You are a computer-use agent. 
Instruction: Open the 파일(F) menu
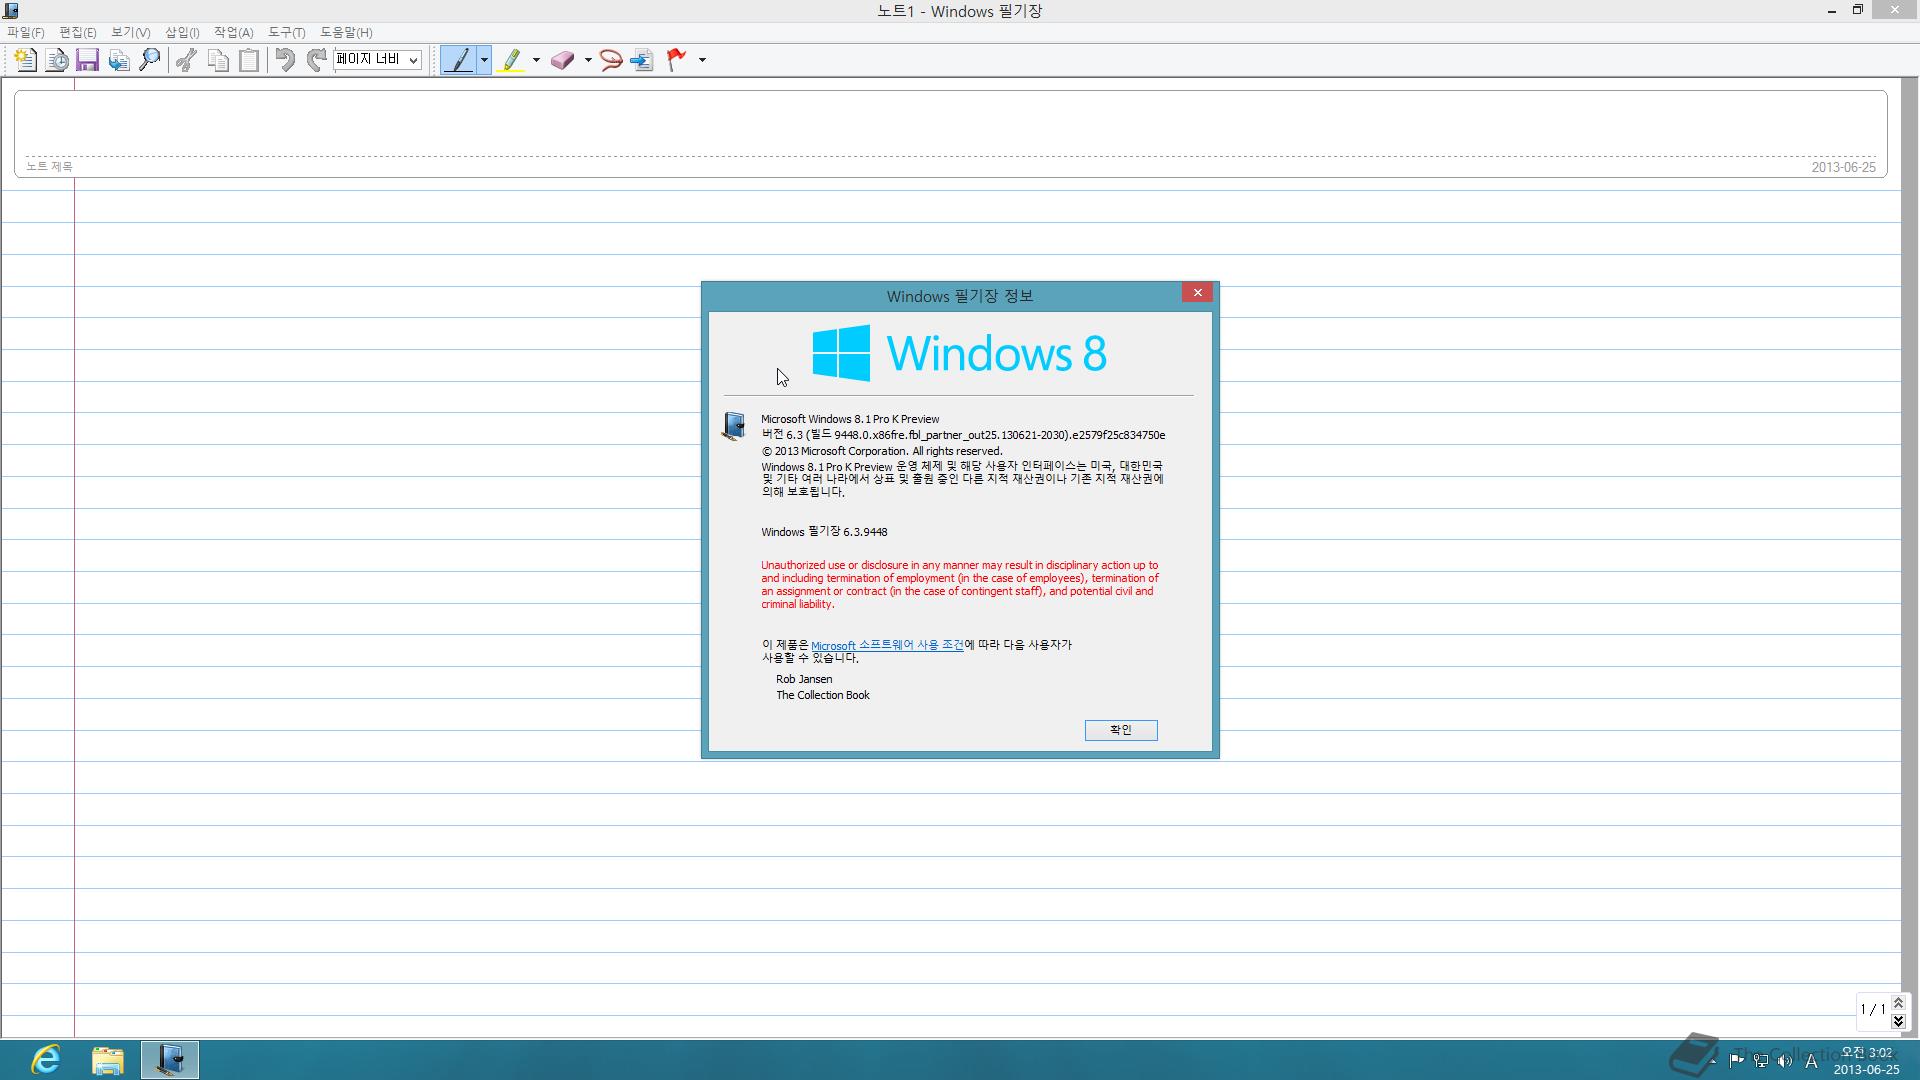click(26, 32)
